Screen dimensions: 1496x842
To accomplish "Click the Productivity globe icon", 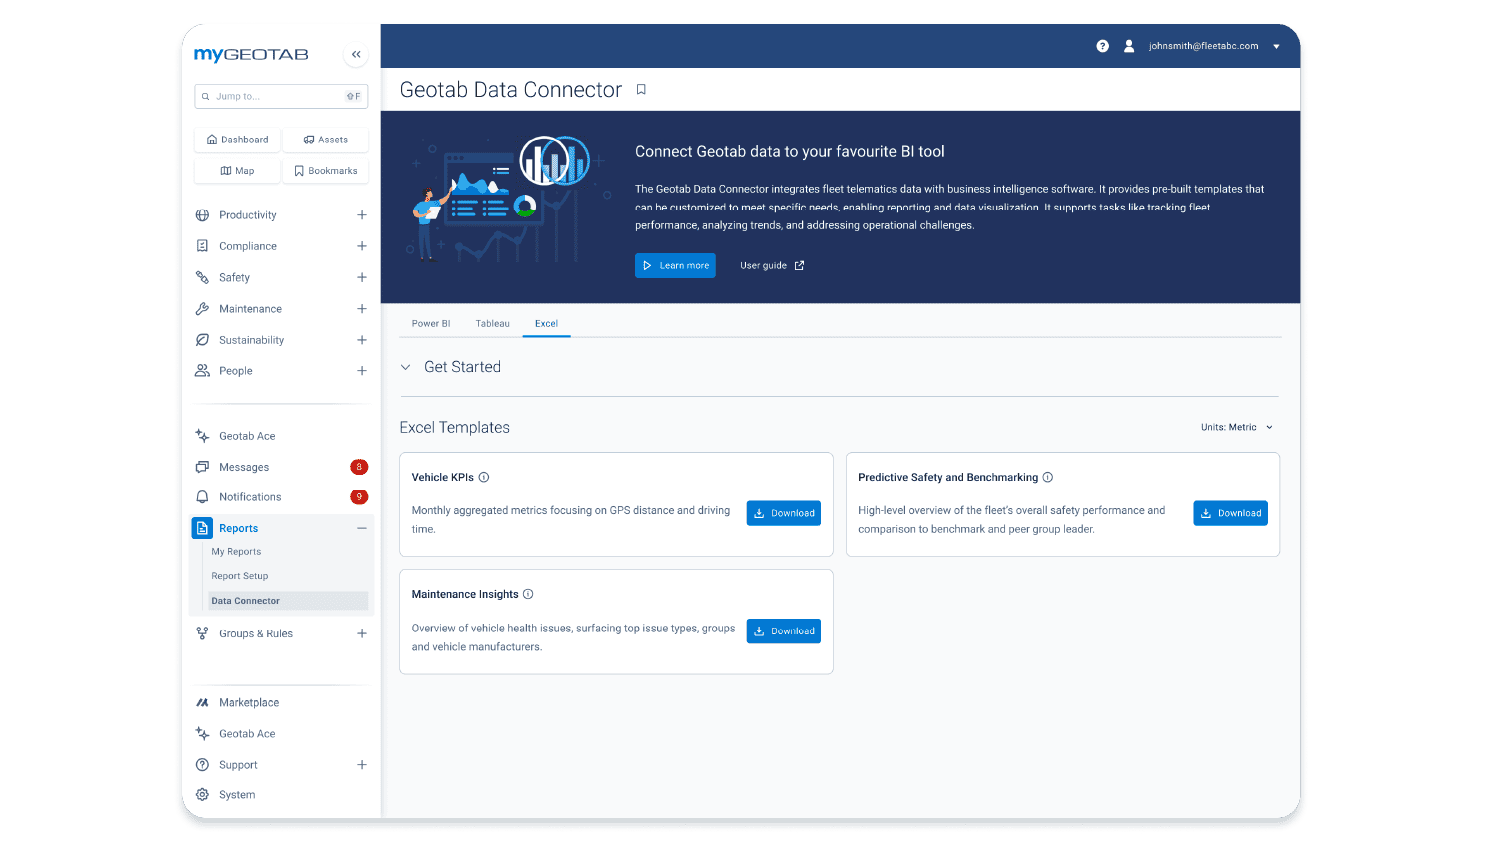I will 202,215.
